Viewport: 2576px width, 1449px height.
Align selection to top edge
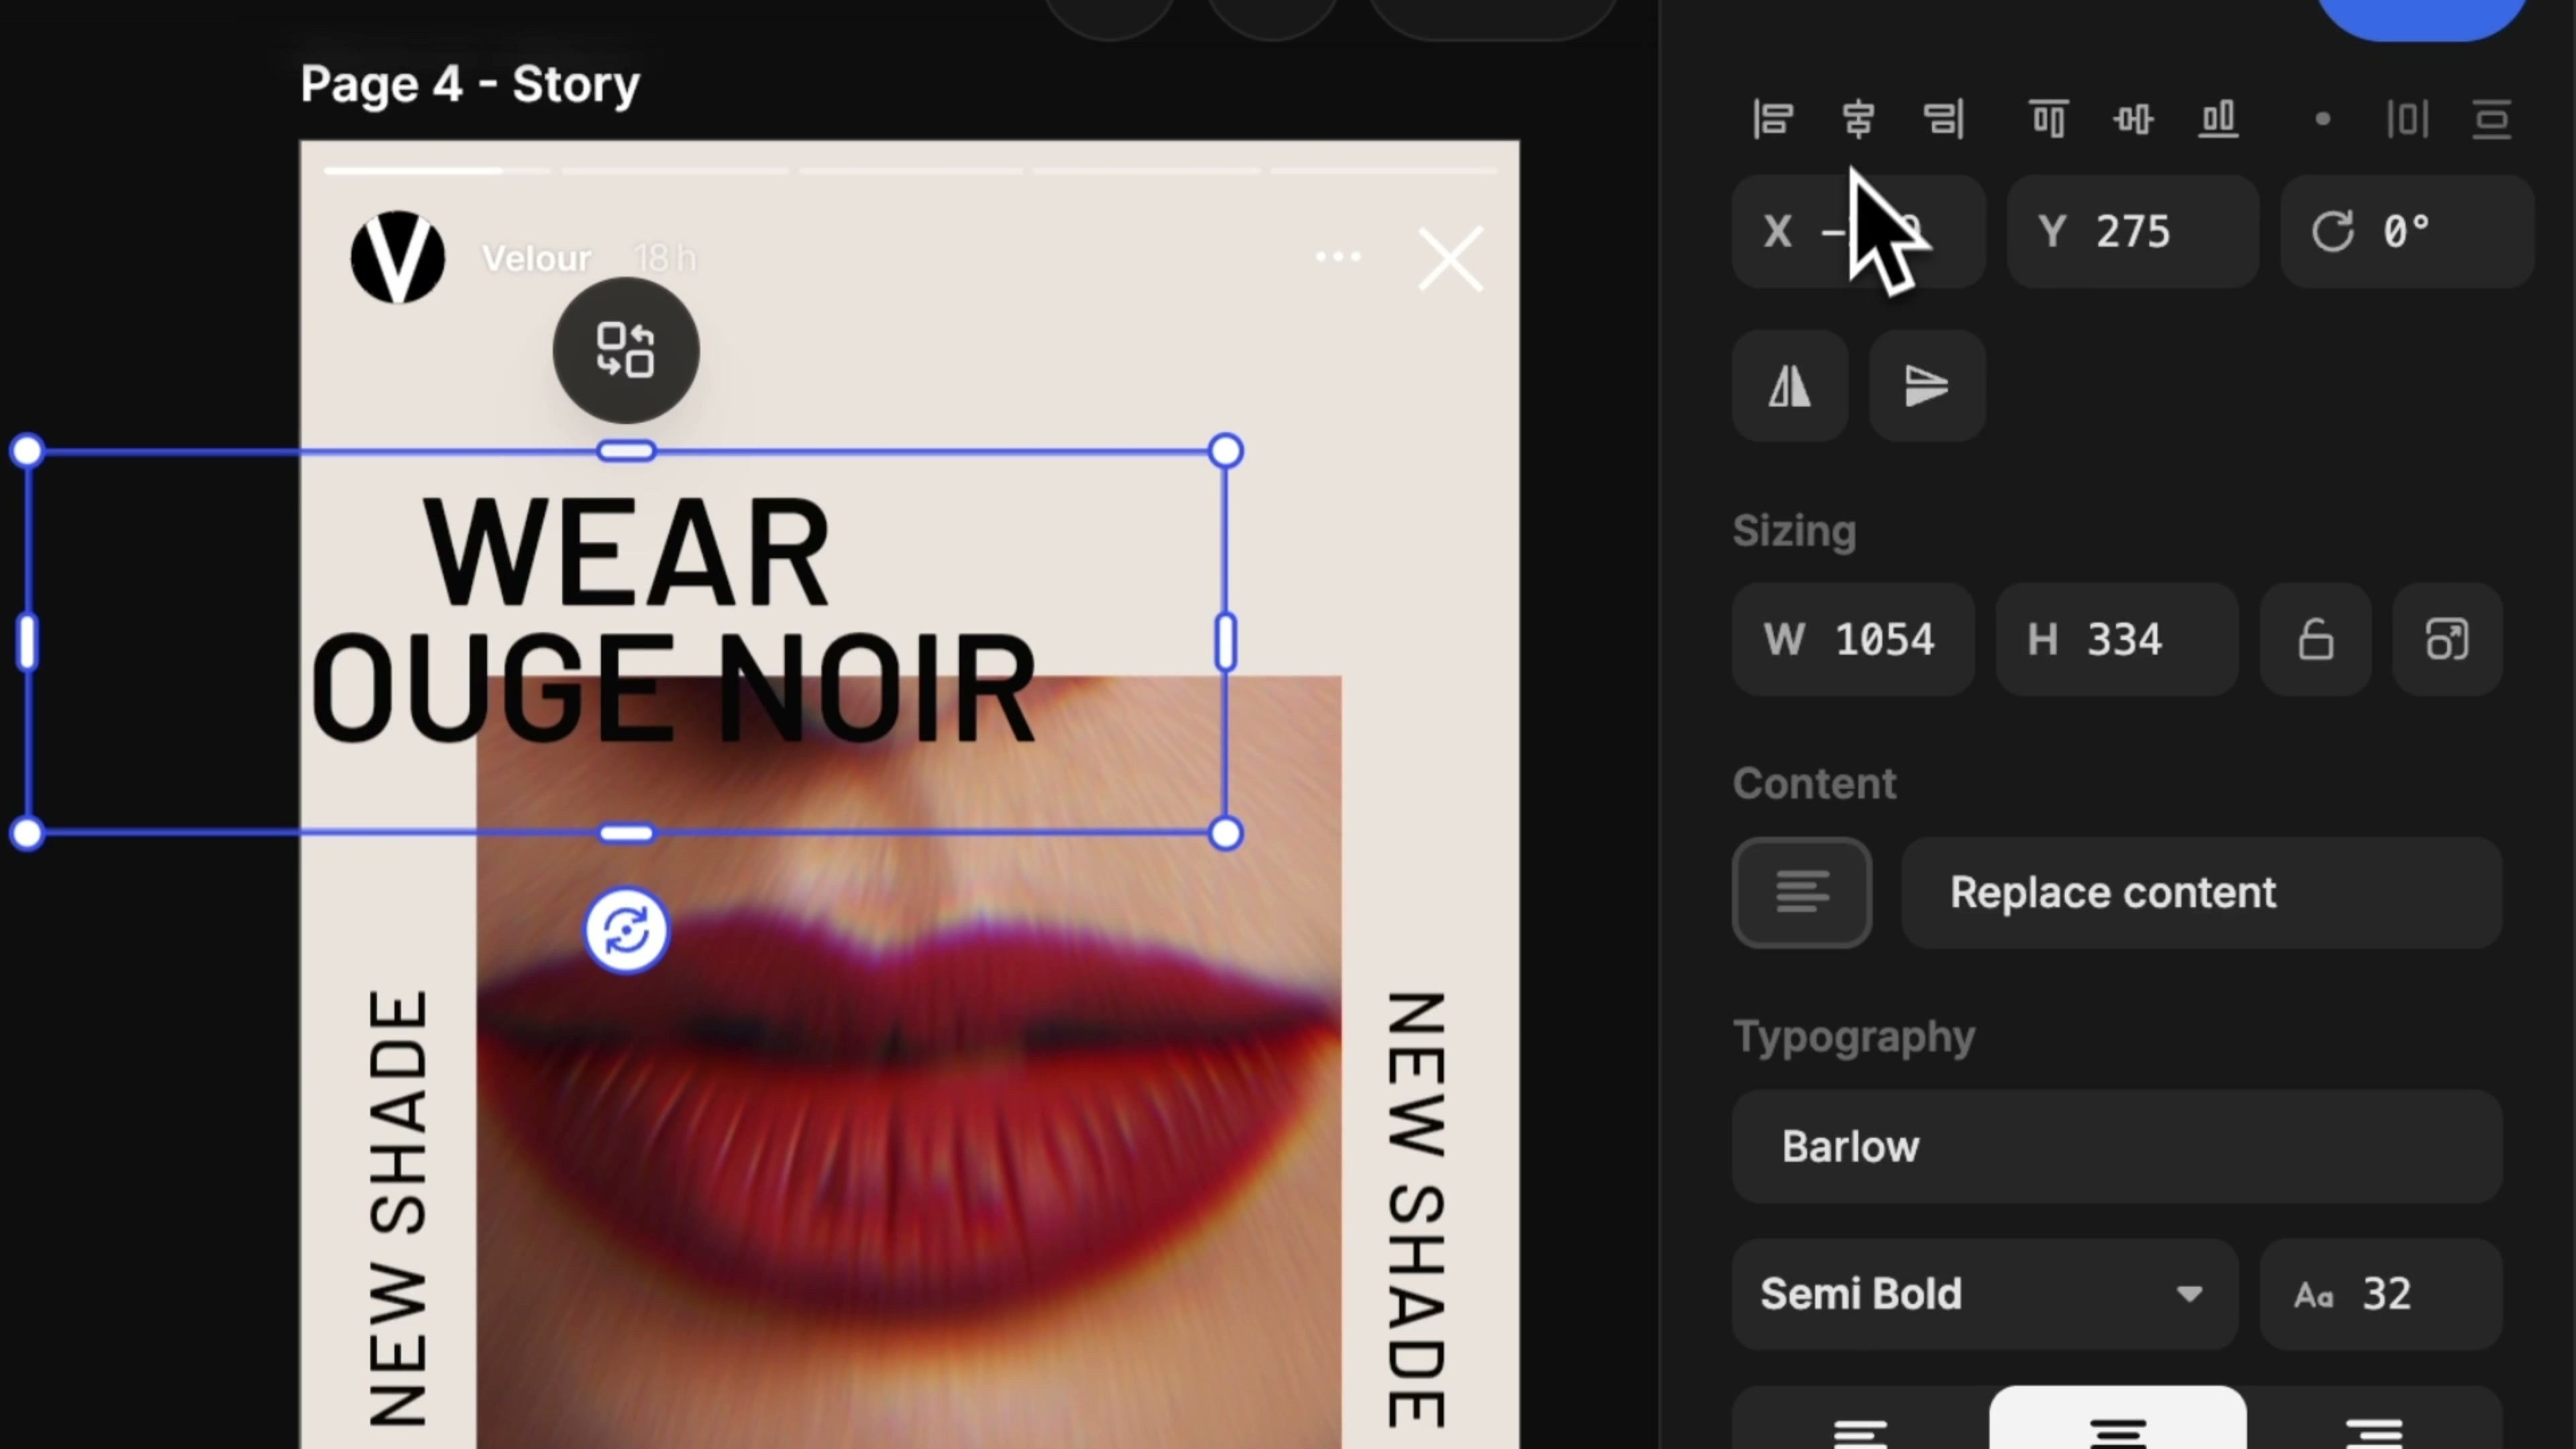pos(2048,119)
